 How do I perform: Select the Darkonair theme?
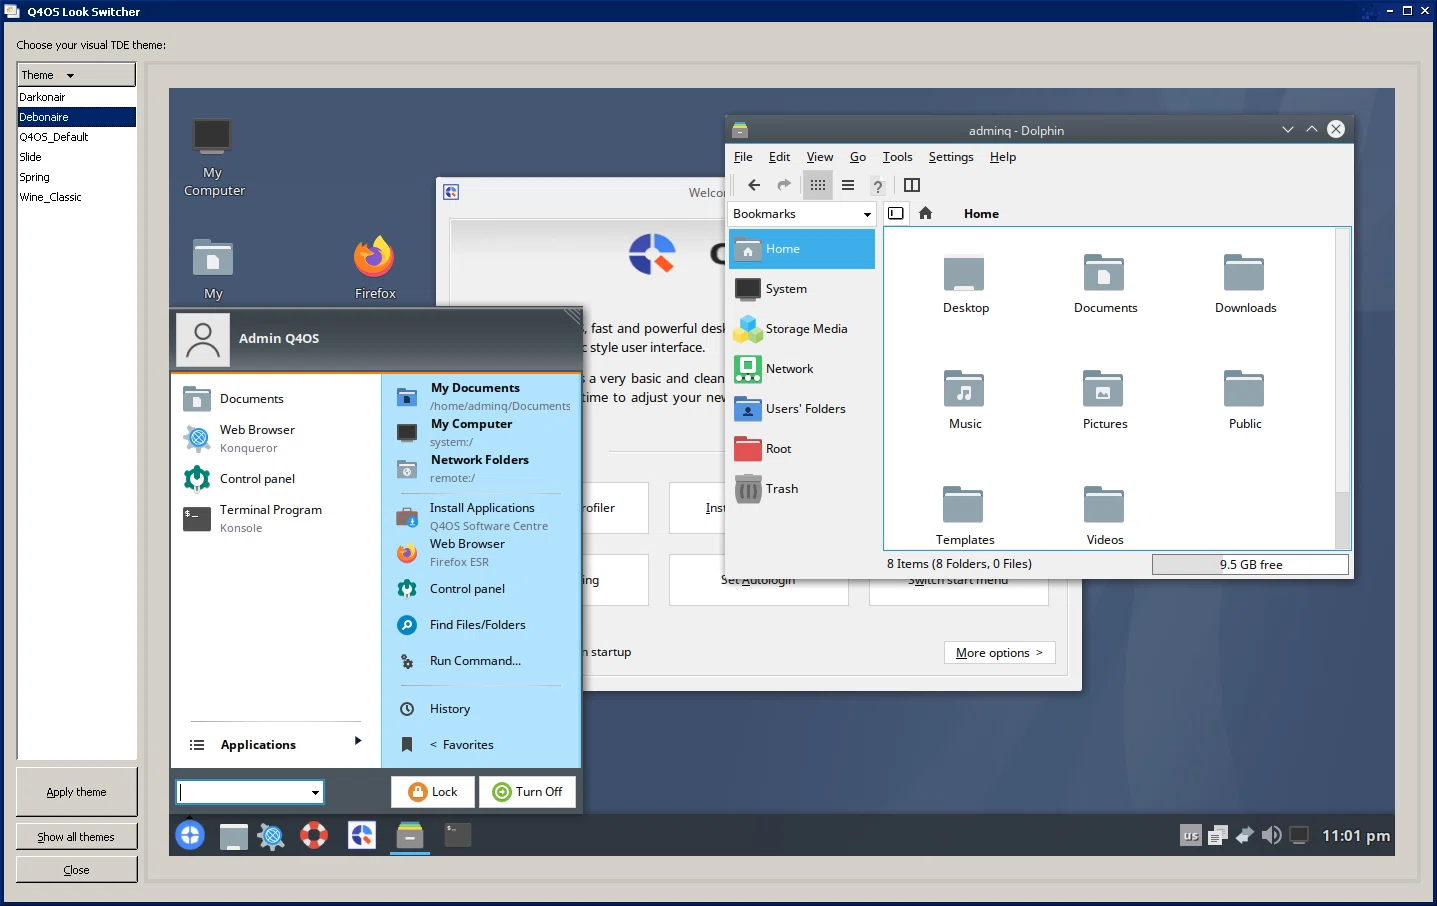(x=77, y=97)
